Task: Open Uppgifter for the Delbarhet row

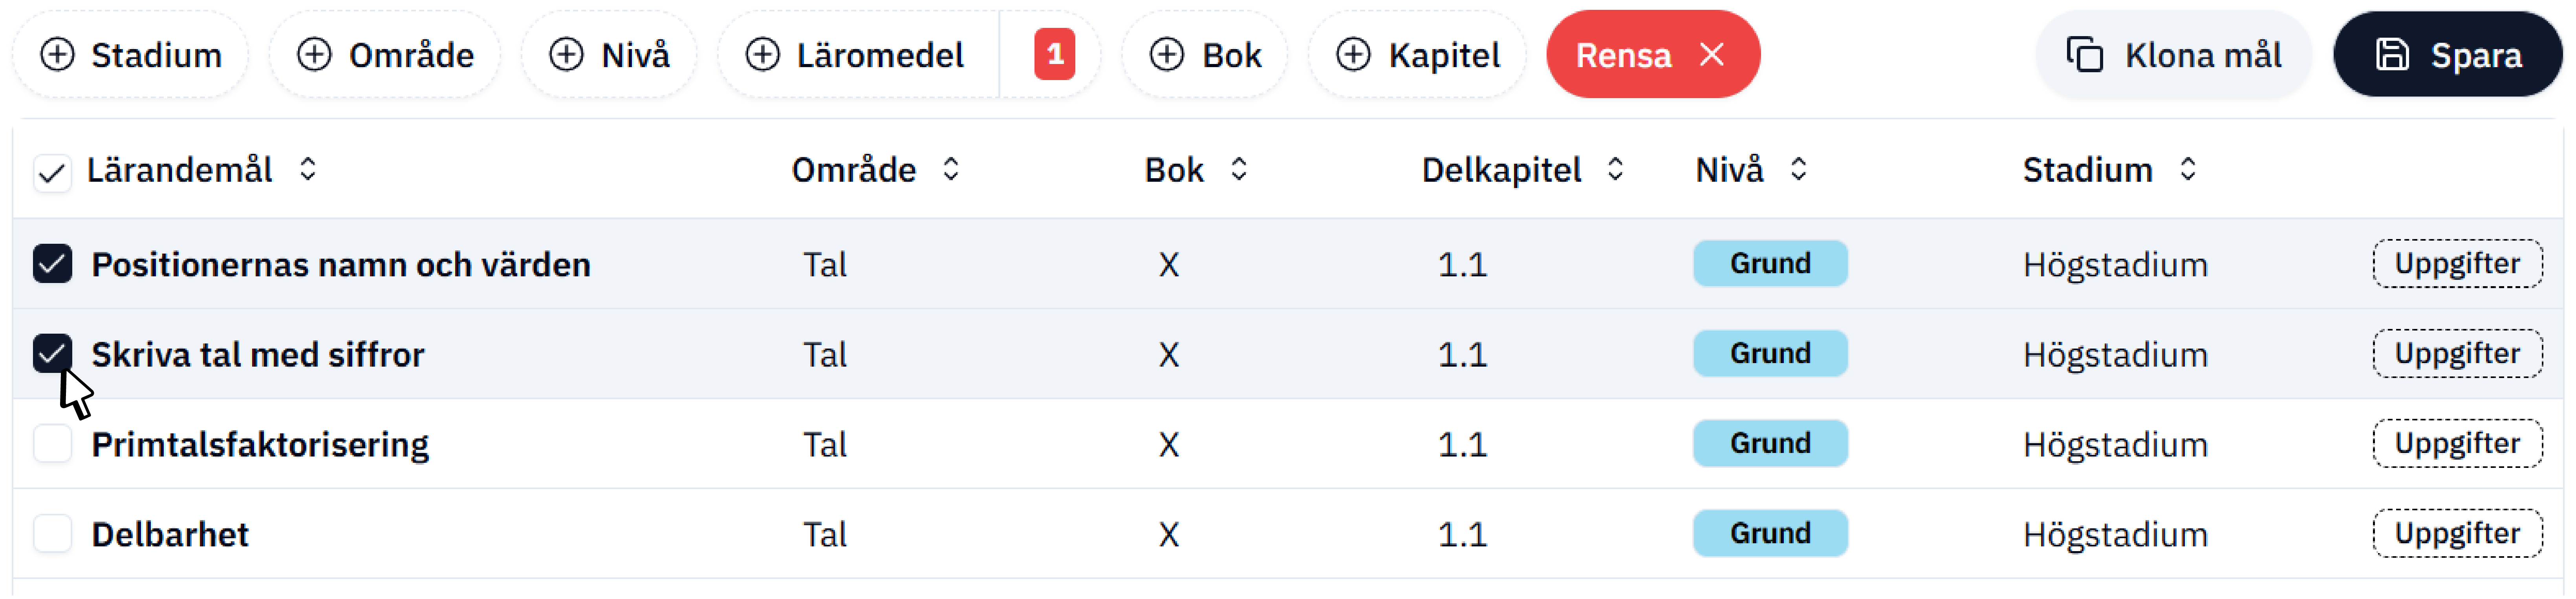Action: coord(2458,533)
